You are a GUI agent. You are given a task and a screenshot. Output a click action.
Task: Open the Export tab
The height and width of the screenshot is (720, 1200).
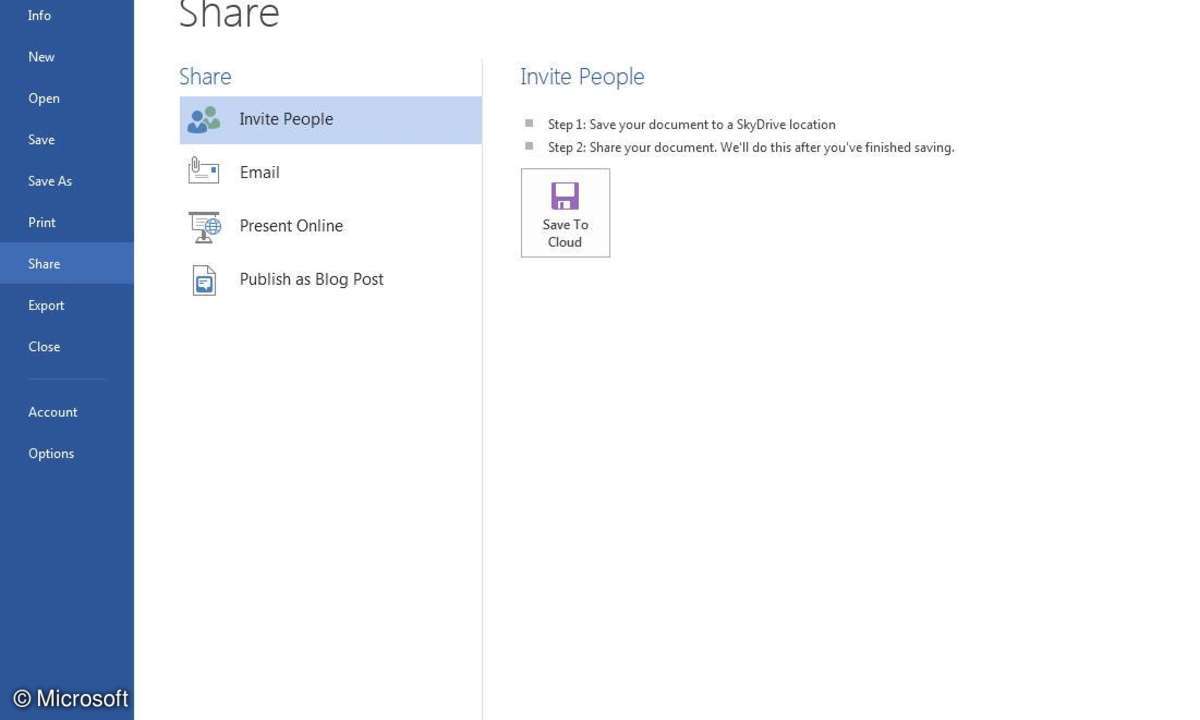tap(67, 305)
